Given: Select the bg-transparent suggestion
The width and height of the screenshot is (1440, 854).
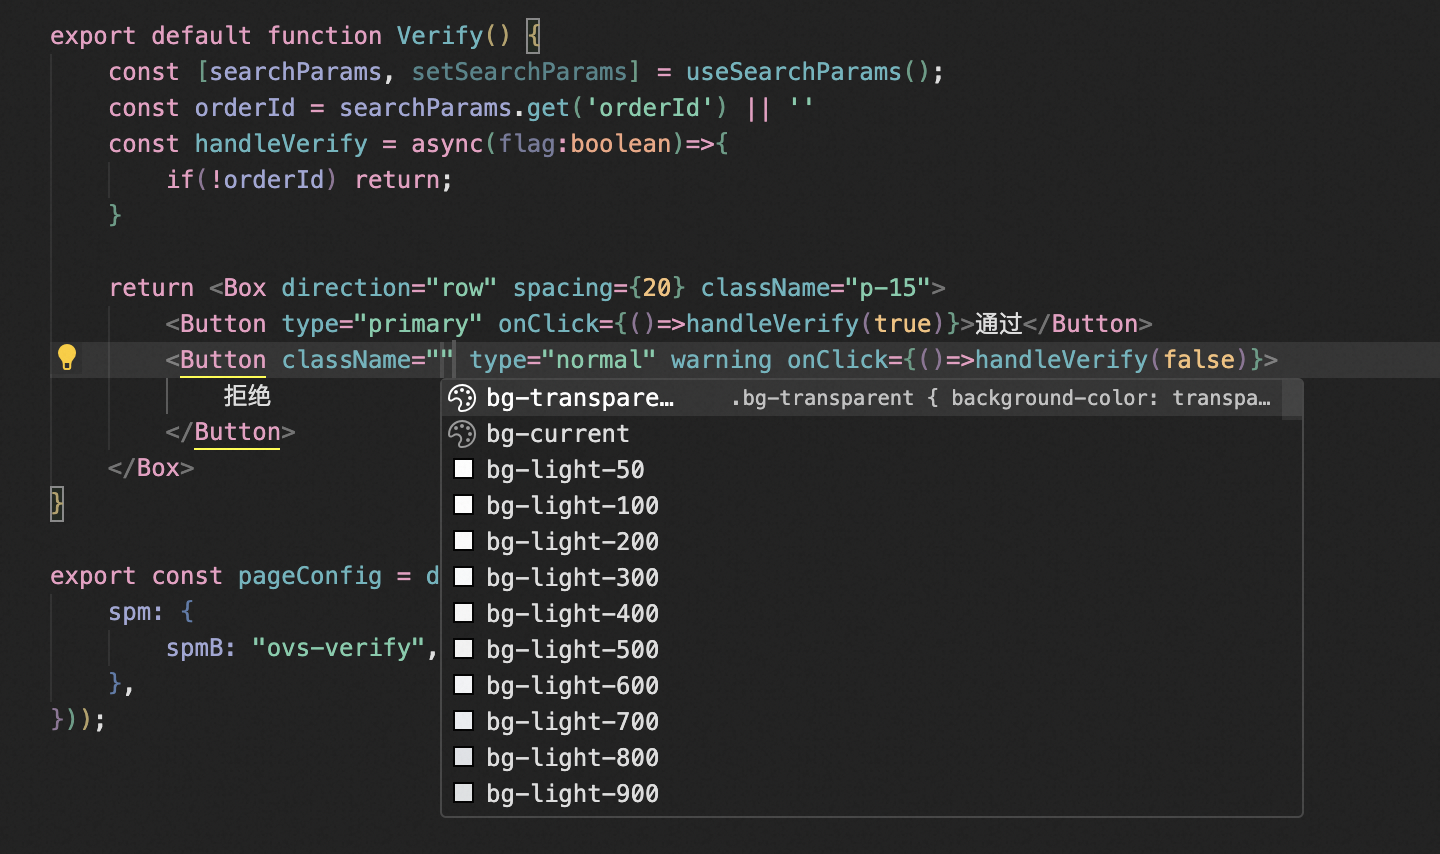Looking at the screenshot, I should pos(862,398).
